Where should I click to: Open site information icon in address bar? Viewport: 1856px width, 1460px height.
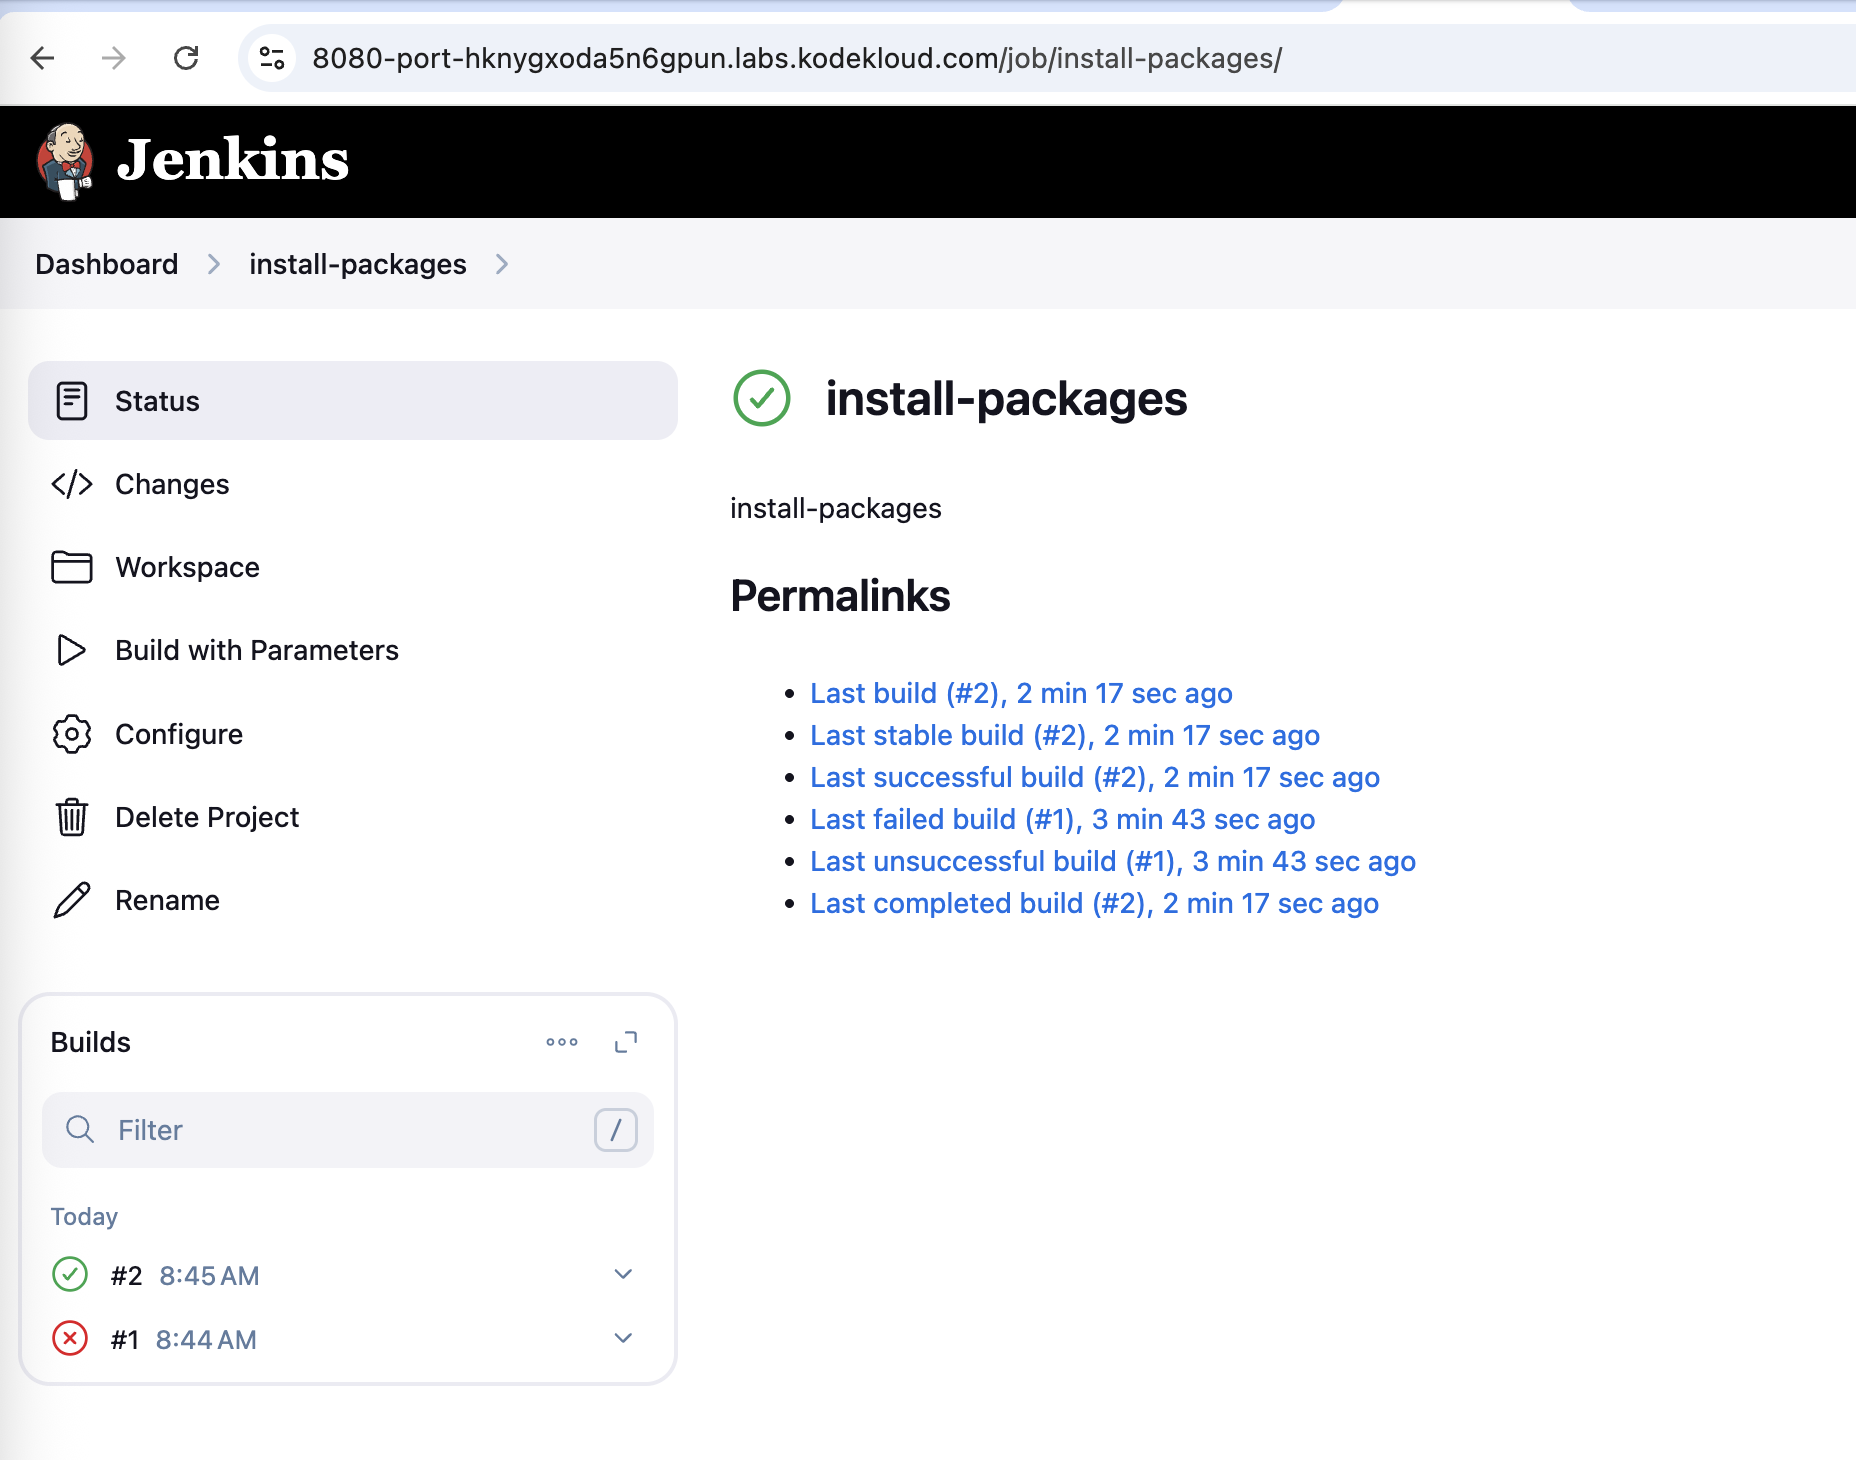(x=272, y=59)
